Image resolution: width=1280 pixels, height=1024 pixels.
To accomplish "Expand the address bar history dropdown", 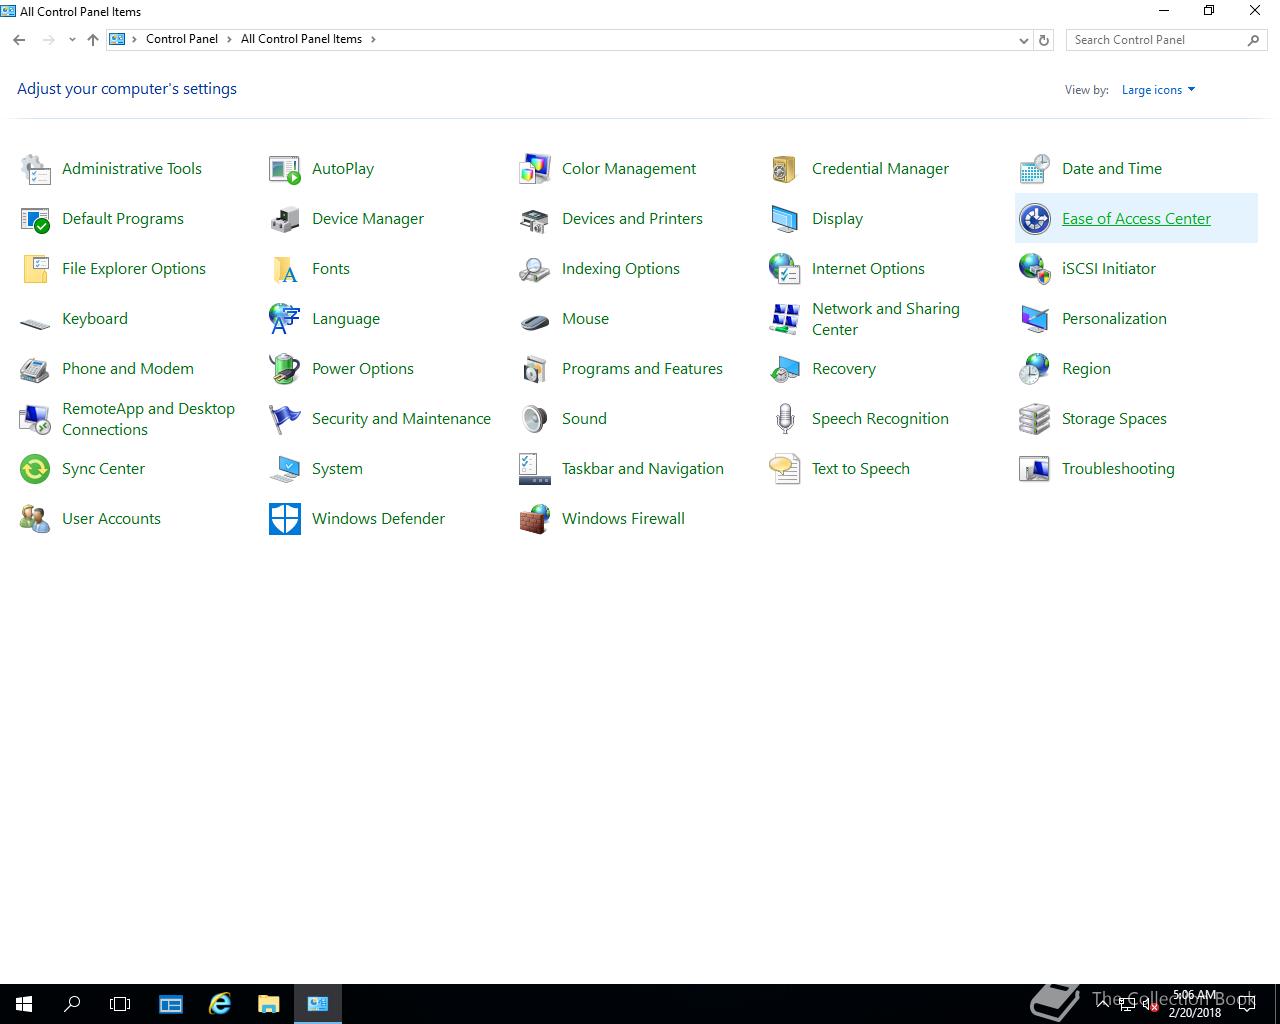I will pos(1023,40).
